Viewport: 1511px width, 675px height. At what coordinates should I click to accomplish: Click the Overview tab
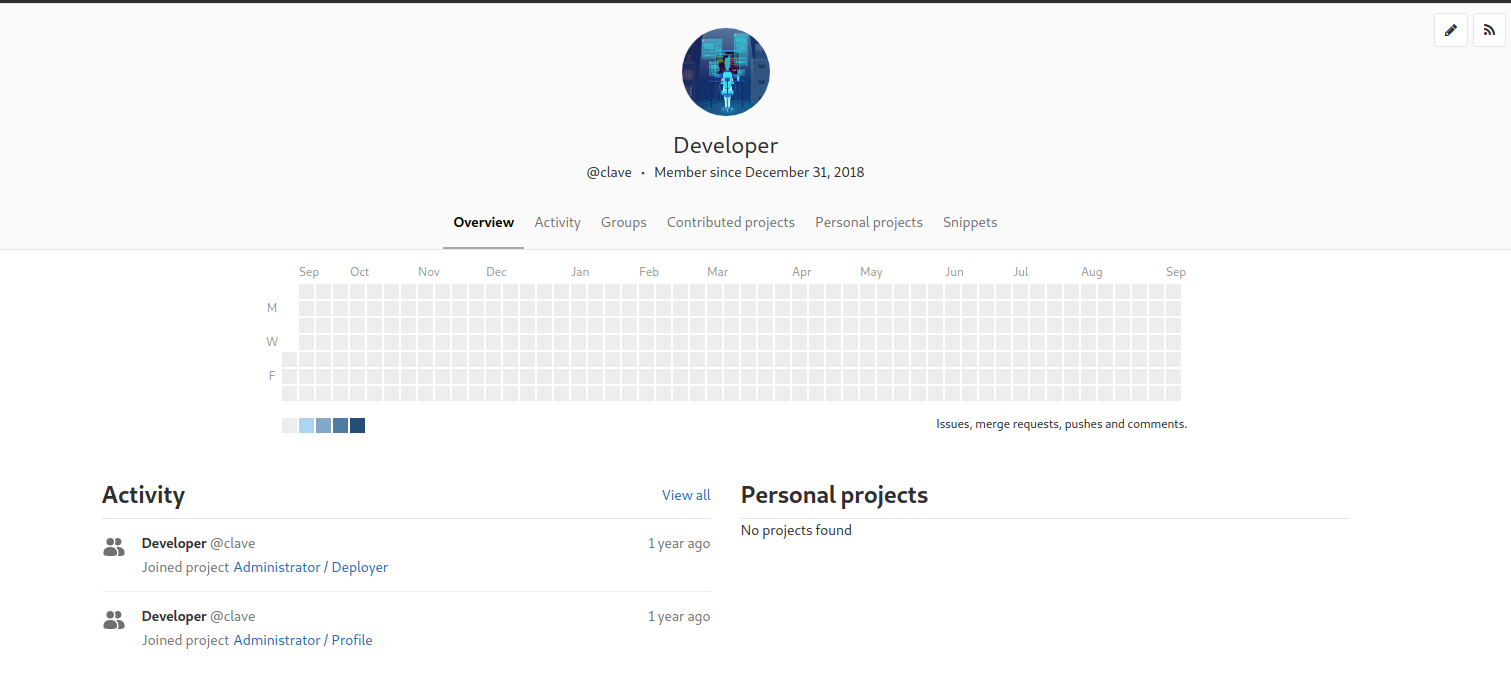tap(483, 222)
